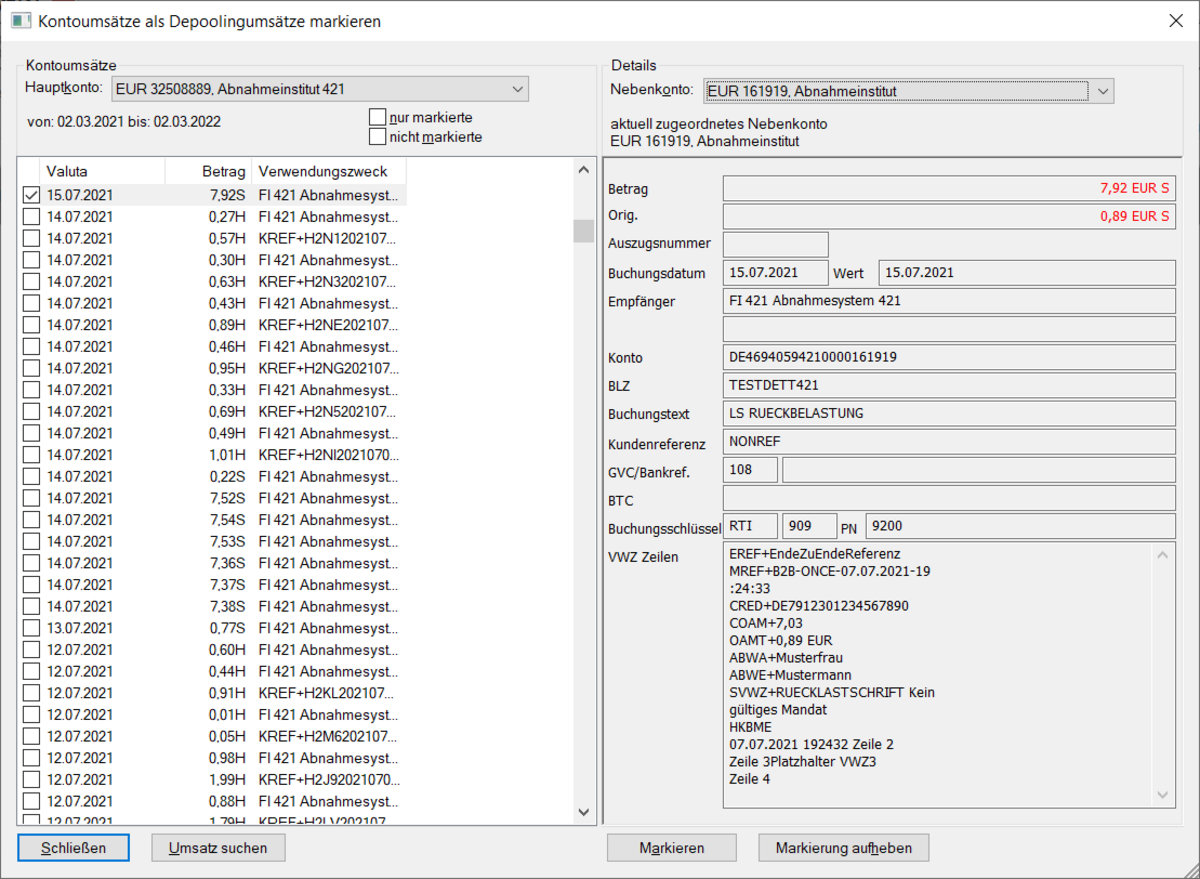The width and height of the screenshot is (1200, 879).
Task: Enable the 'nur markierte' checkbox
Action: (x=378, y=117)
